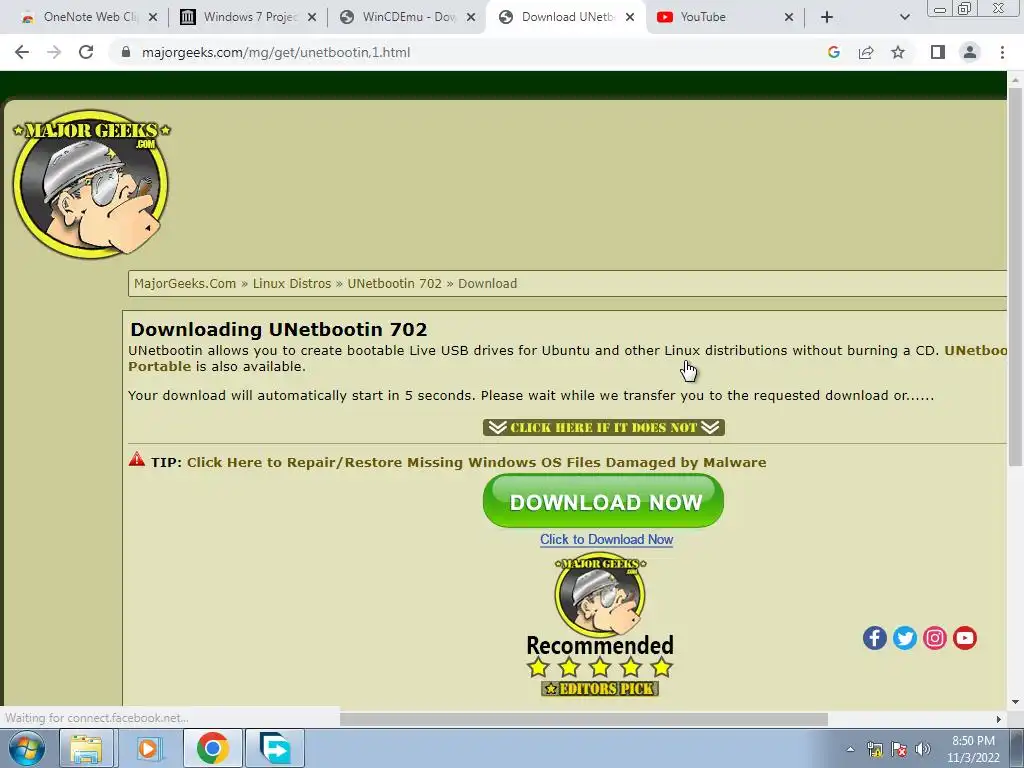Open the Repair/Restore Windows OS Files tip link

(477, 462)
